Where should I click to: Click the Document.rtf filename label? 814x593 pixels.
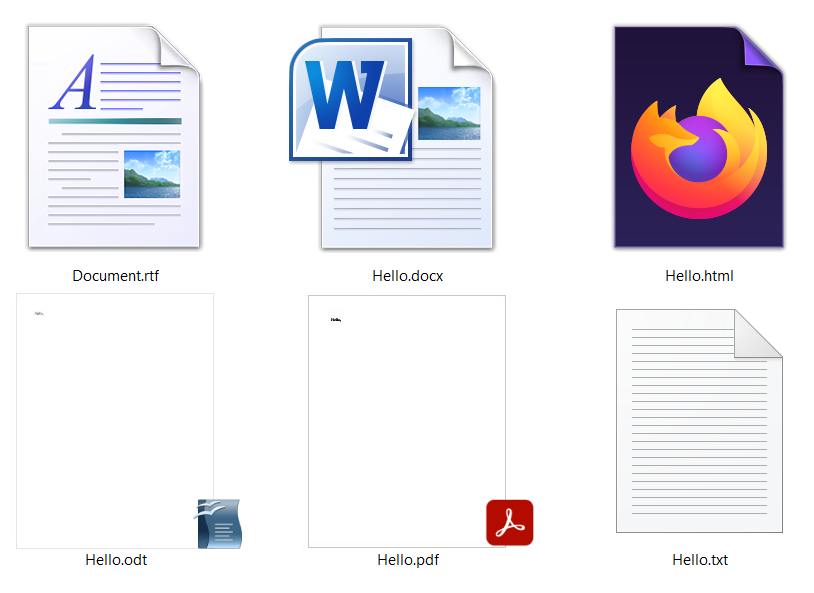114,276
